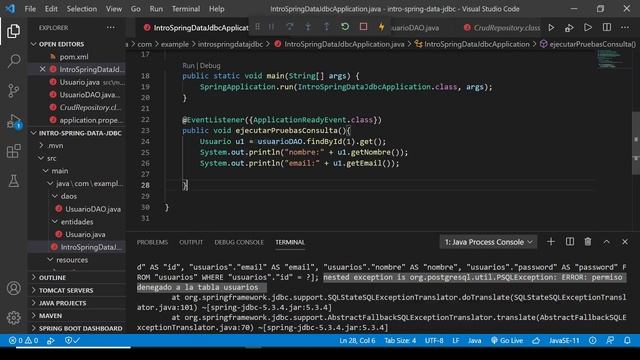640x360 pixels.
Task: Click Debug code lens above main
Action: pyautogui.click(x=210, y=65)
